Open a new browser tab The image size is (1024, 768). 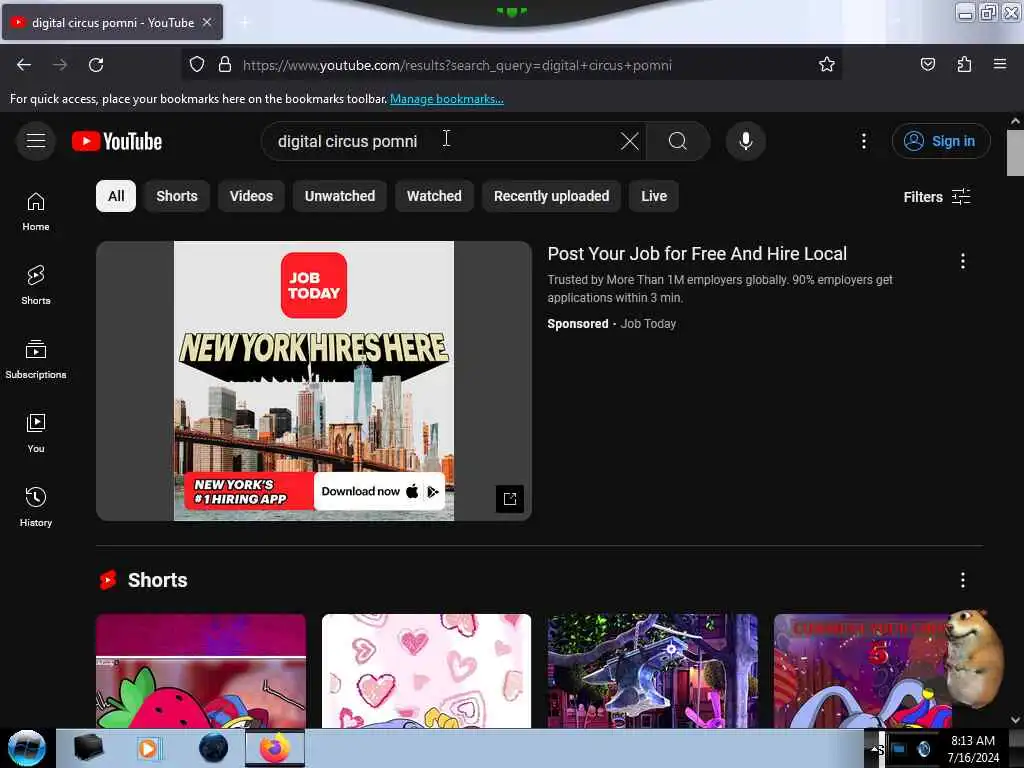pyautogui.click(x=244, y=22)
